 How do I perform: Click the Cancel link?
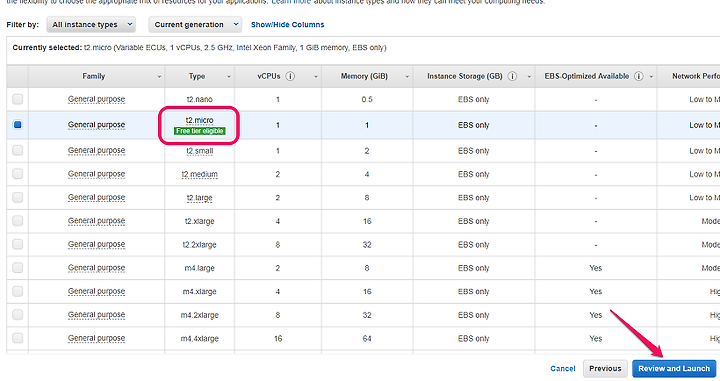(562, 369)
